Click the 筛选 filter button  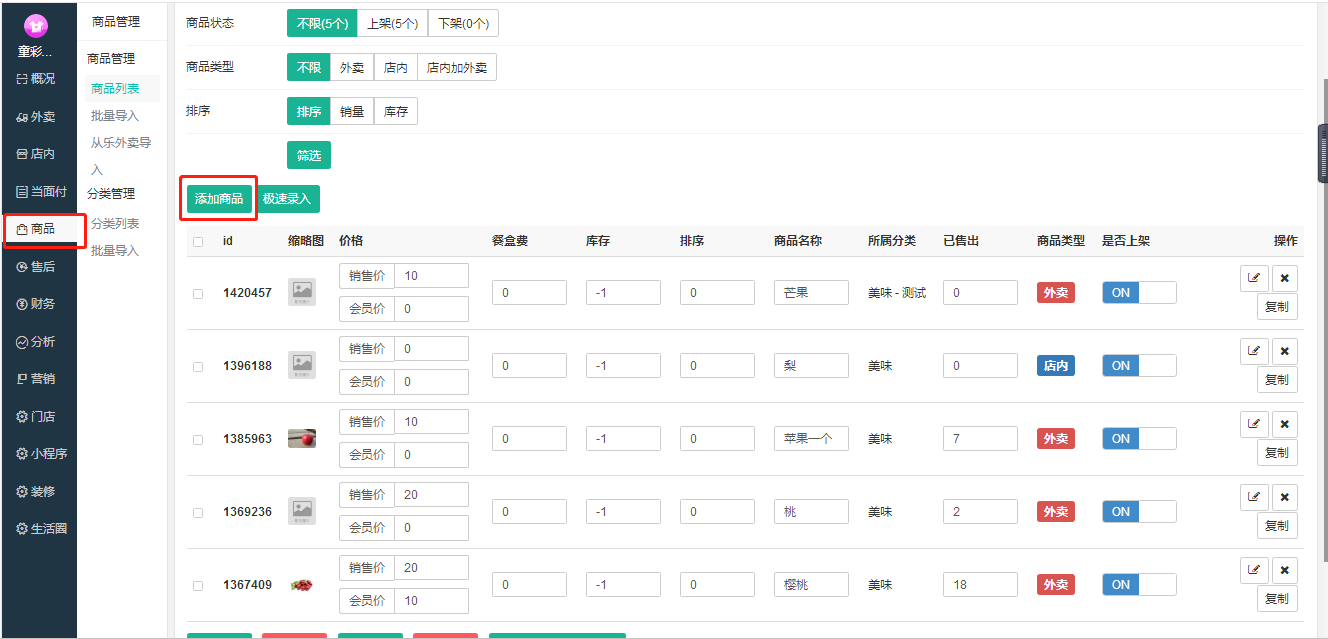(x=309, y=155)
